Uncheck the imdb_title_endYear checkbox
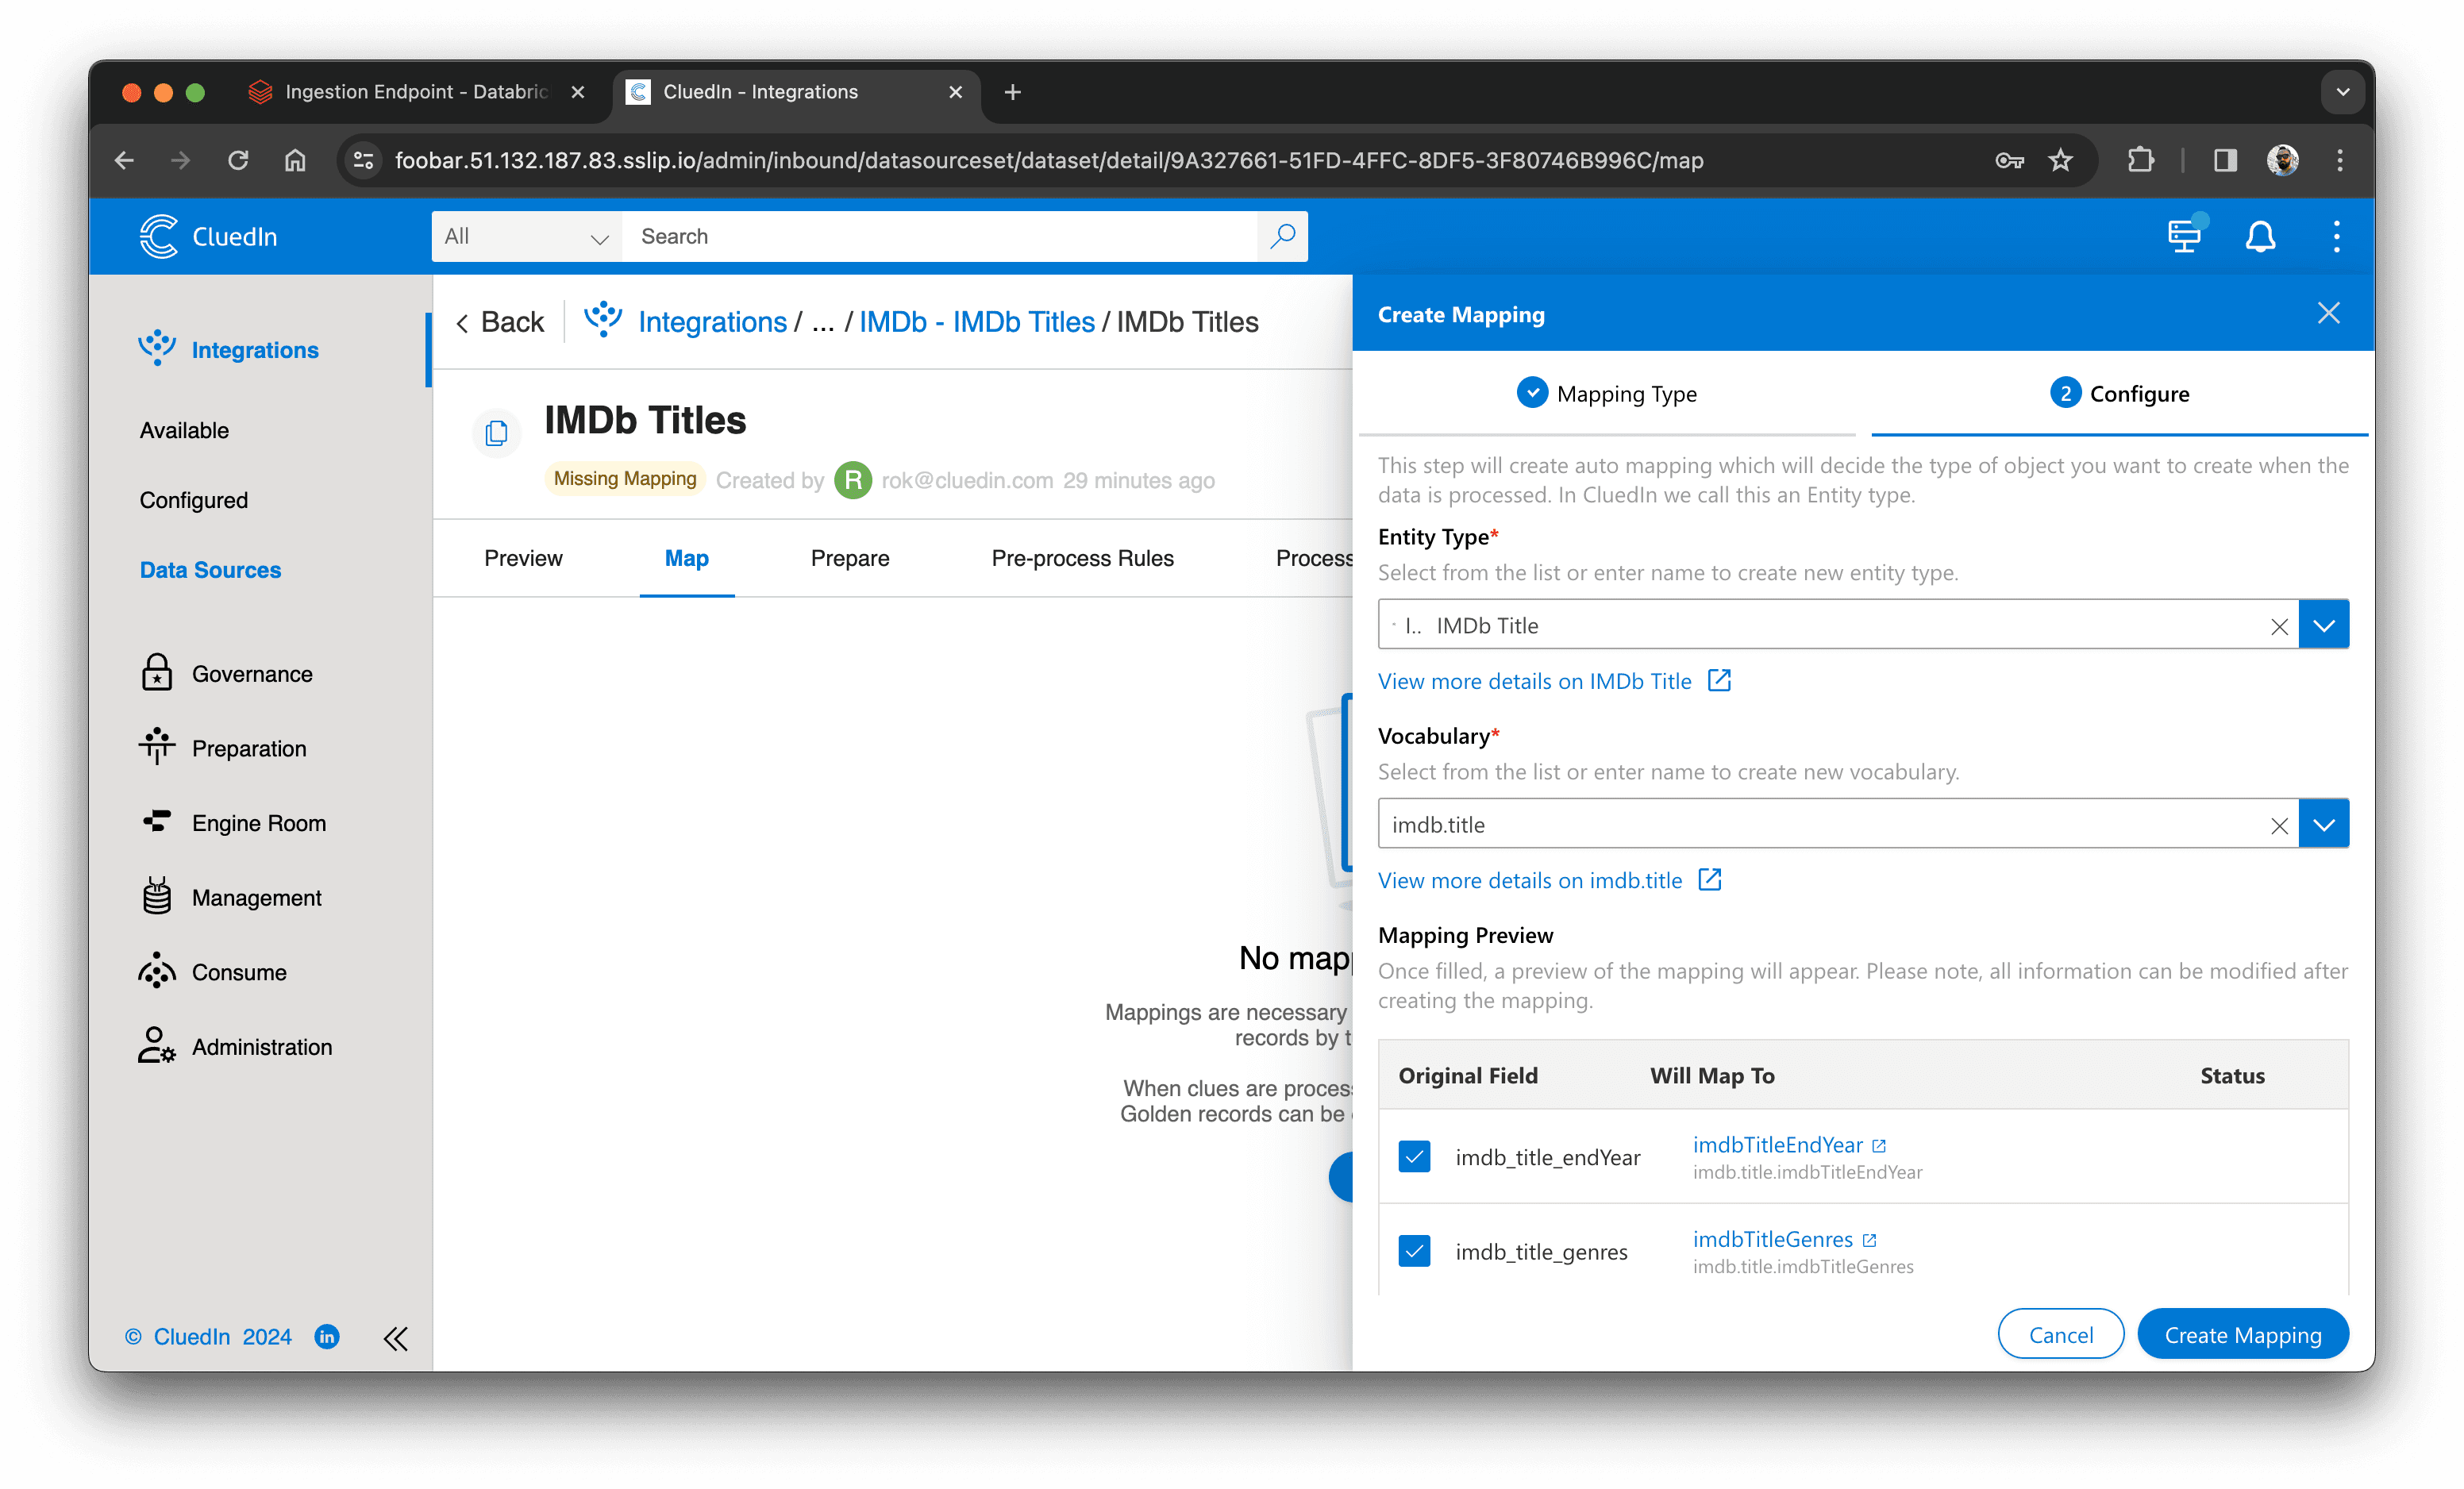The height and width of the screenshot is (1489, 2464). pos(1414,1156)
